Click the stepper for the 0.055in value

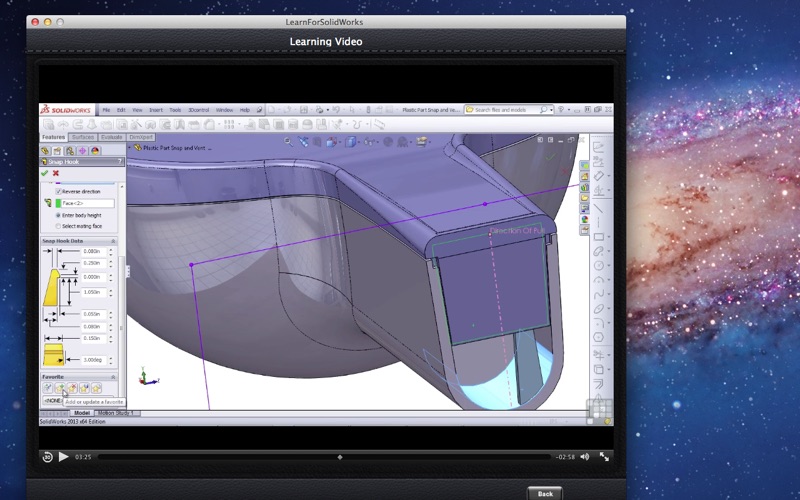pyautogui.click(x=111, y=314)
